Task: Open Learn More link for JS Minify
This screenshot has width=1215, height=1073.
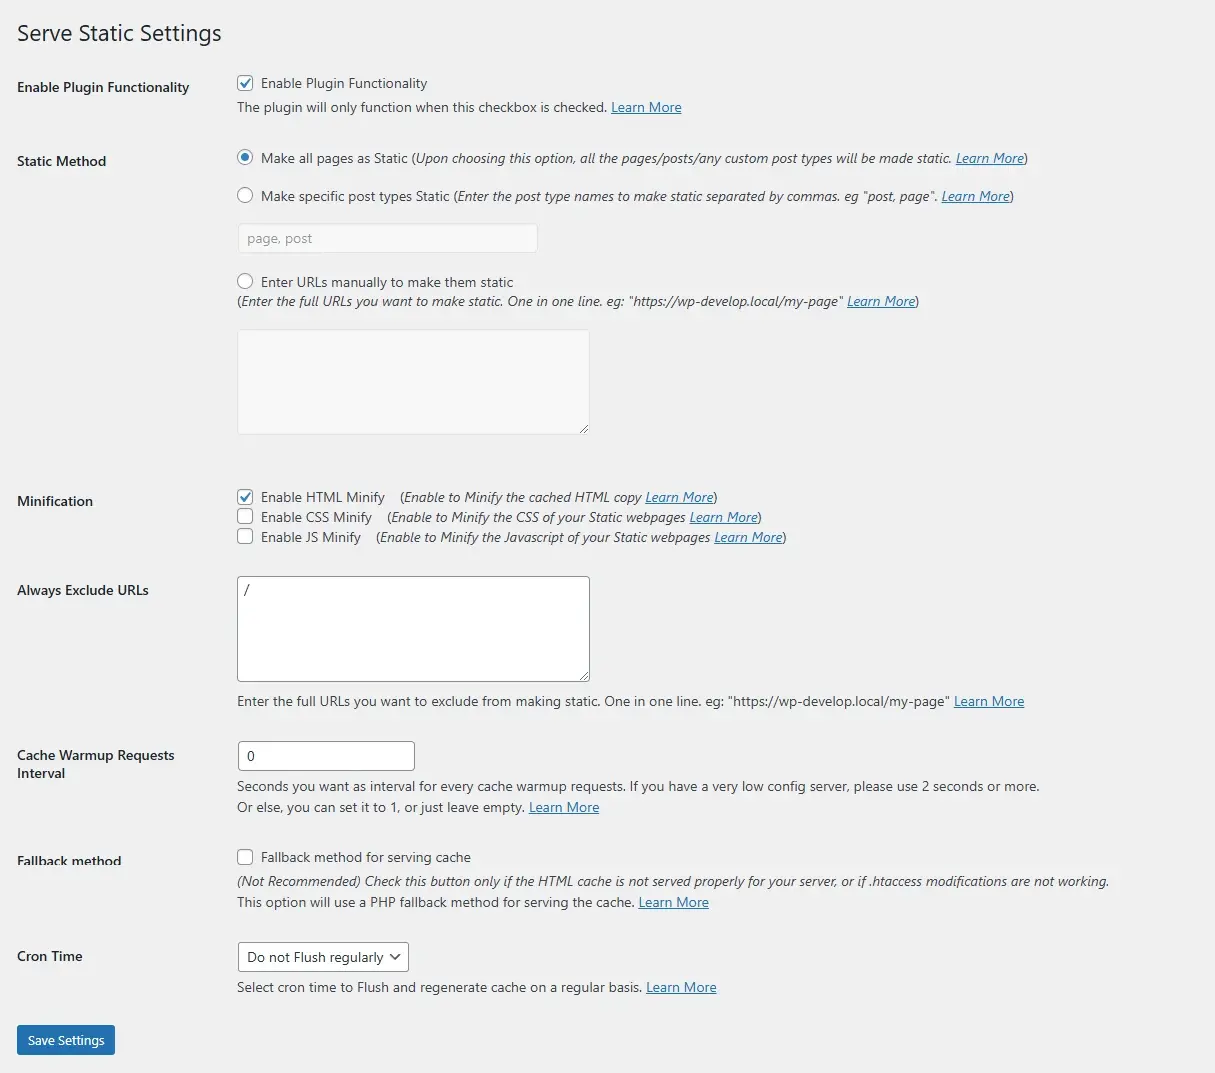Action: 748,537
